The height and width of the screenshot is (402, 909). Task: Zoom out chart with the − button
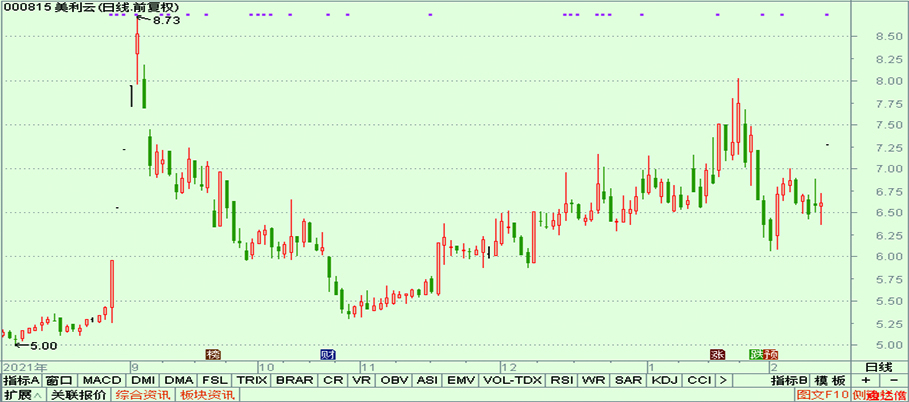click(893, 381)
